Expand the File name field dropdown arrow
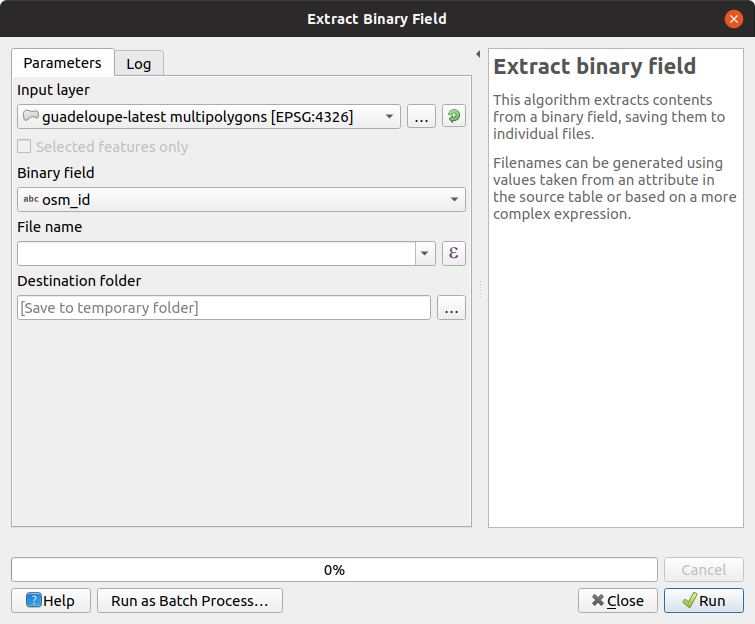This screenshot has width=755, height=624. 425,253
